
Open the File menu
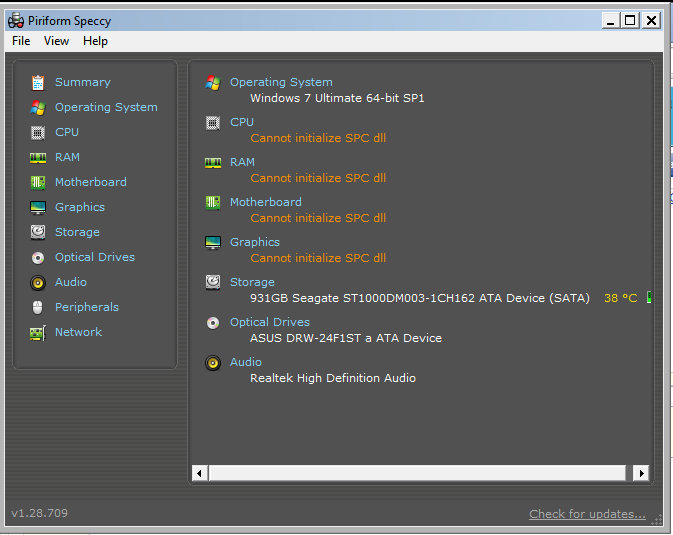(x=21, y=41)
